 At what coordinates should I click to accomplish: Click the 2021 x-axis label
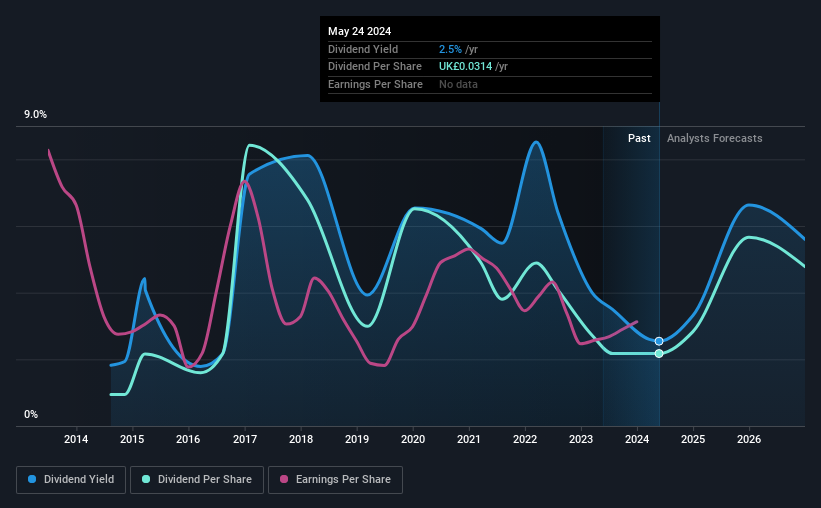click(469, 439)
